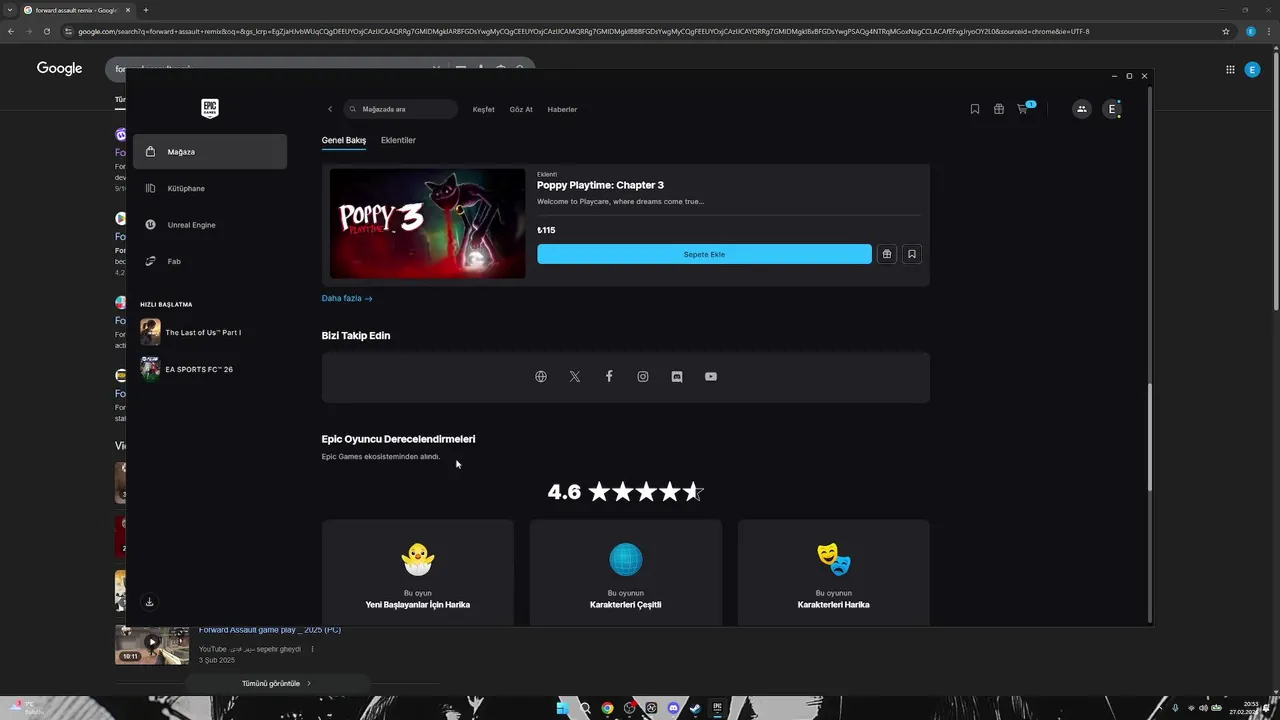Switch to the Eklentiler tab
This screenshot has height=720, width=1280.
(398, 140)
